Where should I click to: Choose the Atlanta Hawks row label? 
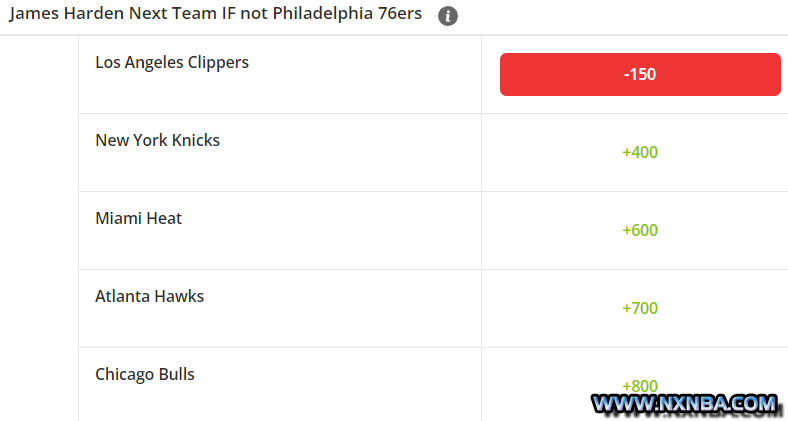pyautogui.click(x=149, y=296)
